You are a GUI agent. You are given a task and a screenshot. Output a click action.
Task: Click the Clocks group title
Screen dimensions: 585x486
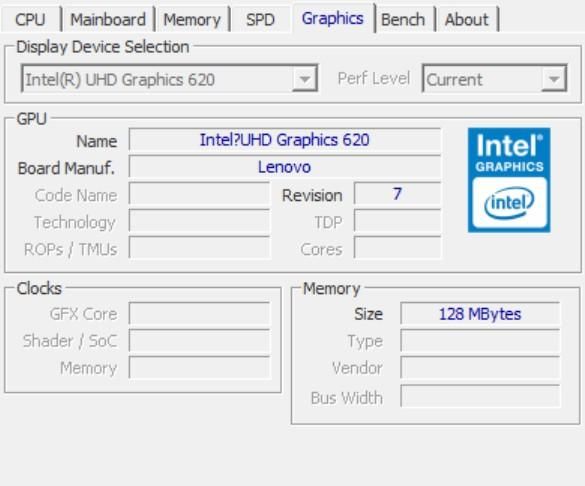coord(39,289)
